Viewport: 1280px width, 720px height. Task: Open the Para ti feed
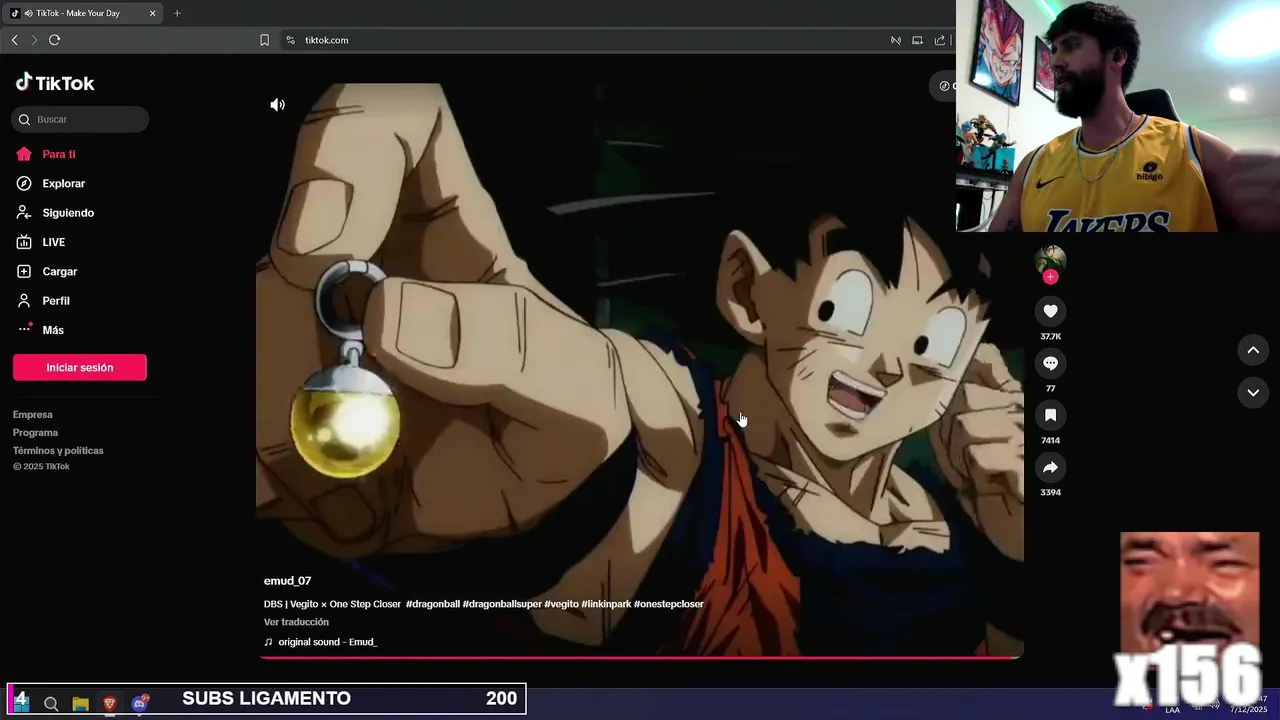click(x=46, y=154)
